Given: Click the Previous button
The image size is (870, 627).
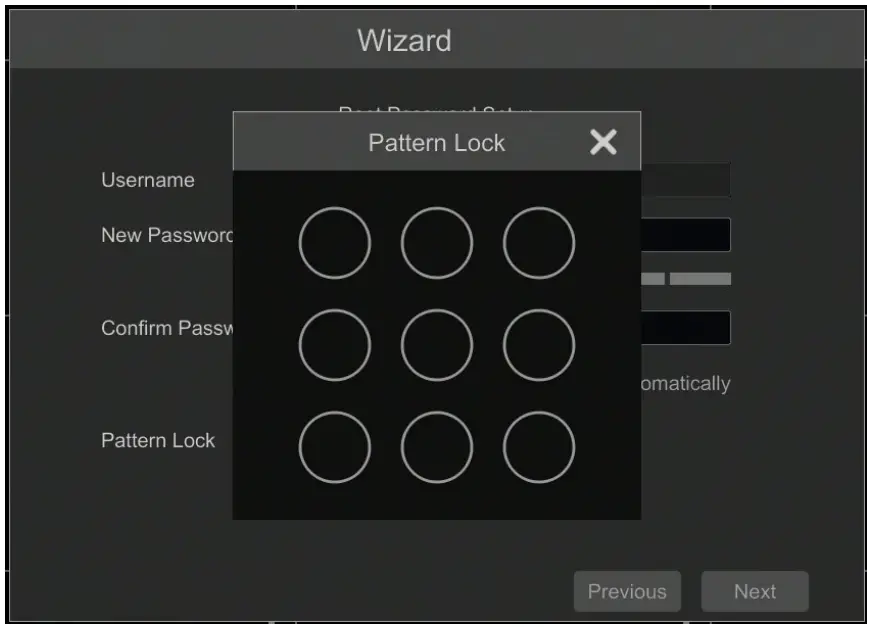Looking at the screenshot, I should [627, 591].
